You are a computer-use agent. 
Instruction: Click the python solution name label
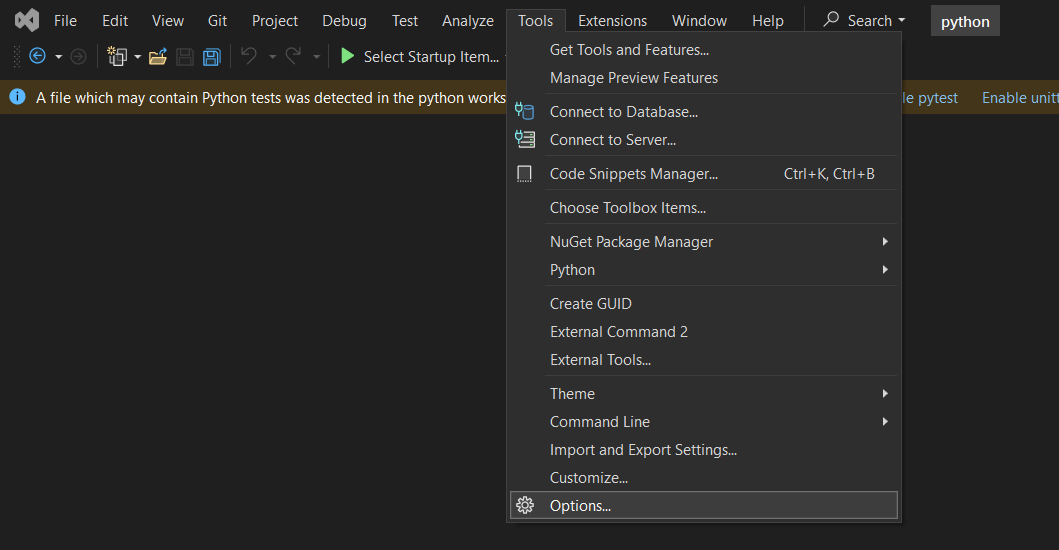click(x=965, y=22)
